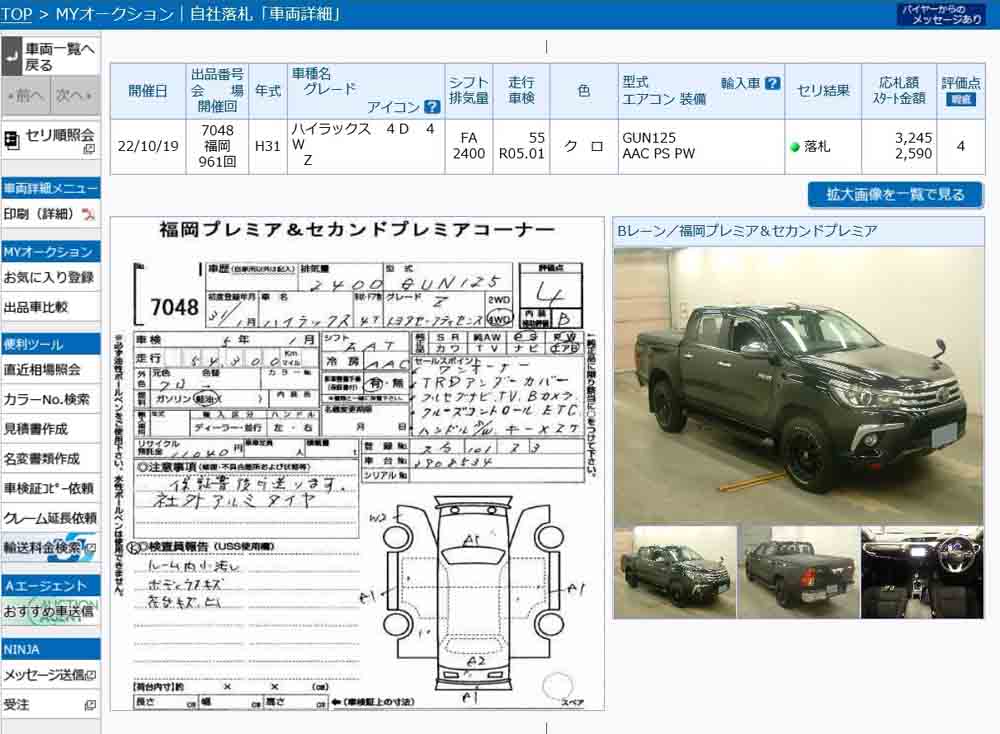
Task: Select お気に入り登録 in MYオークション
Action: 50,277
